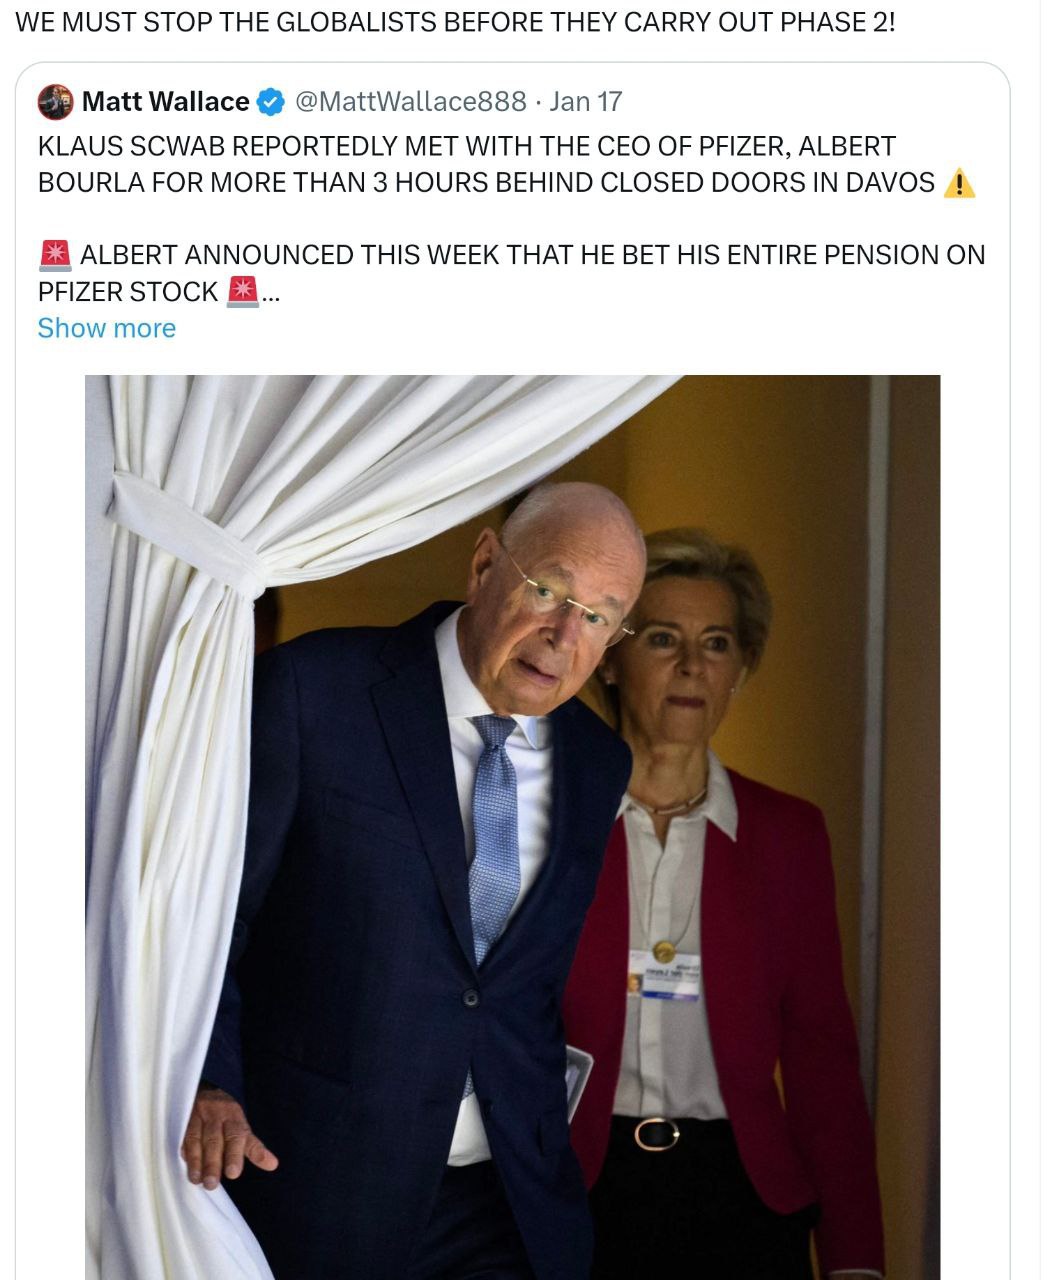The width and height of the screenshot is (1051, 1280).
Task: Click the siren emoji after PFIZER STOCK
Action: pos(243,291)
